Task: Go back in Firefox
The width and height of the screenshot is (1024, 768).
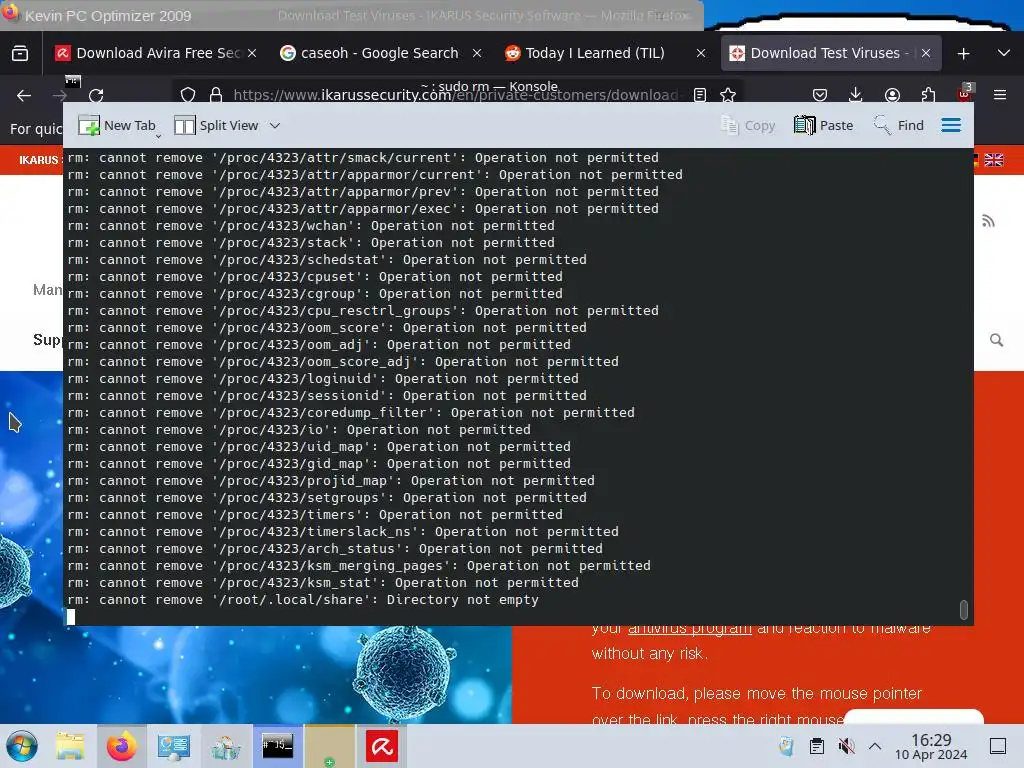Action: click(x=24, y=95)
